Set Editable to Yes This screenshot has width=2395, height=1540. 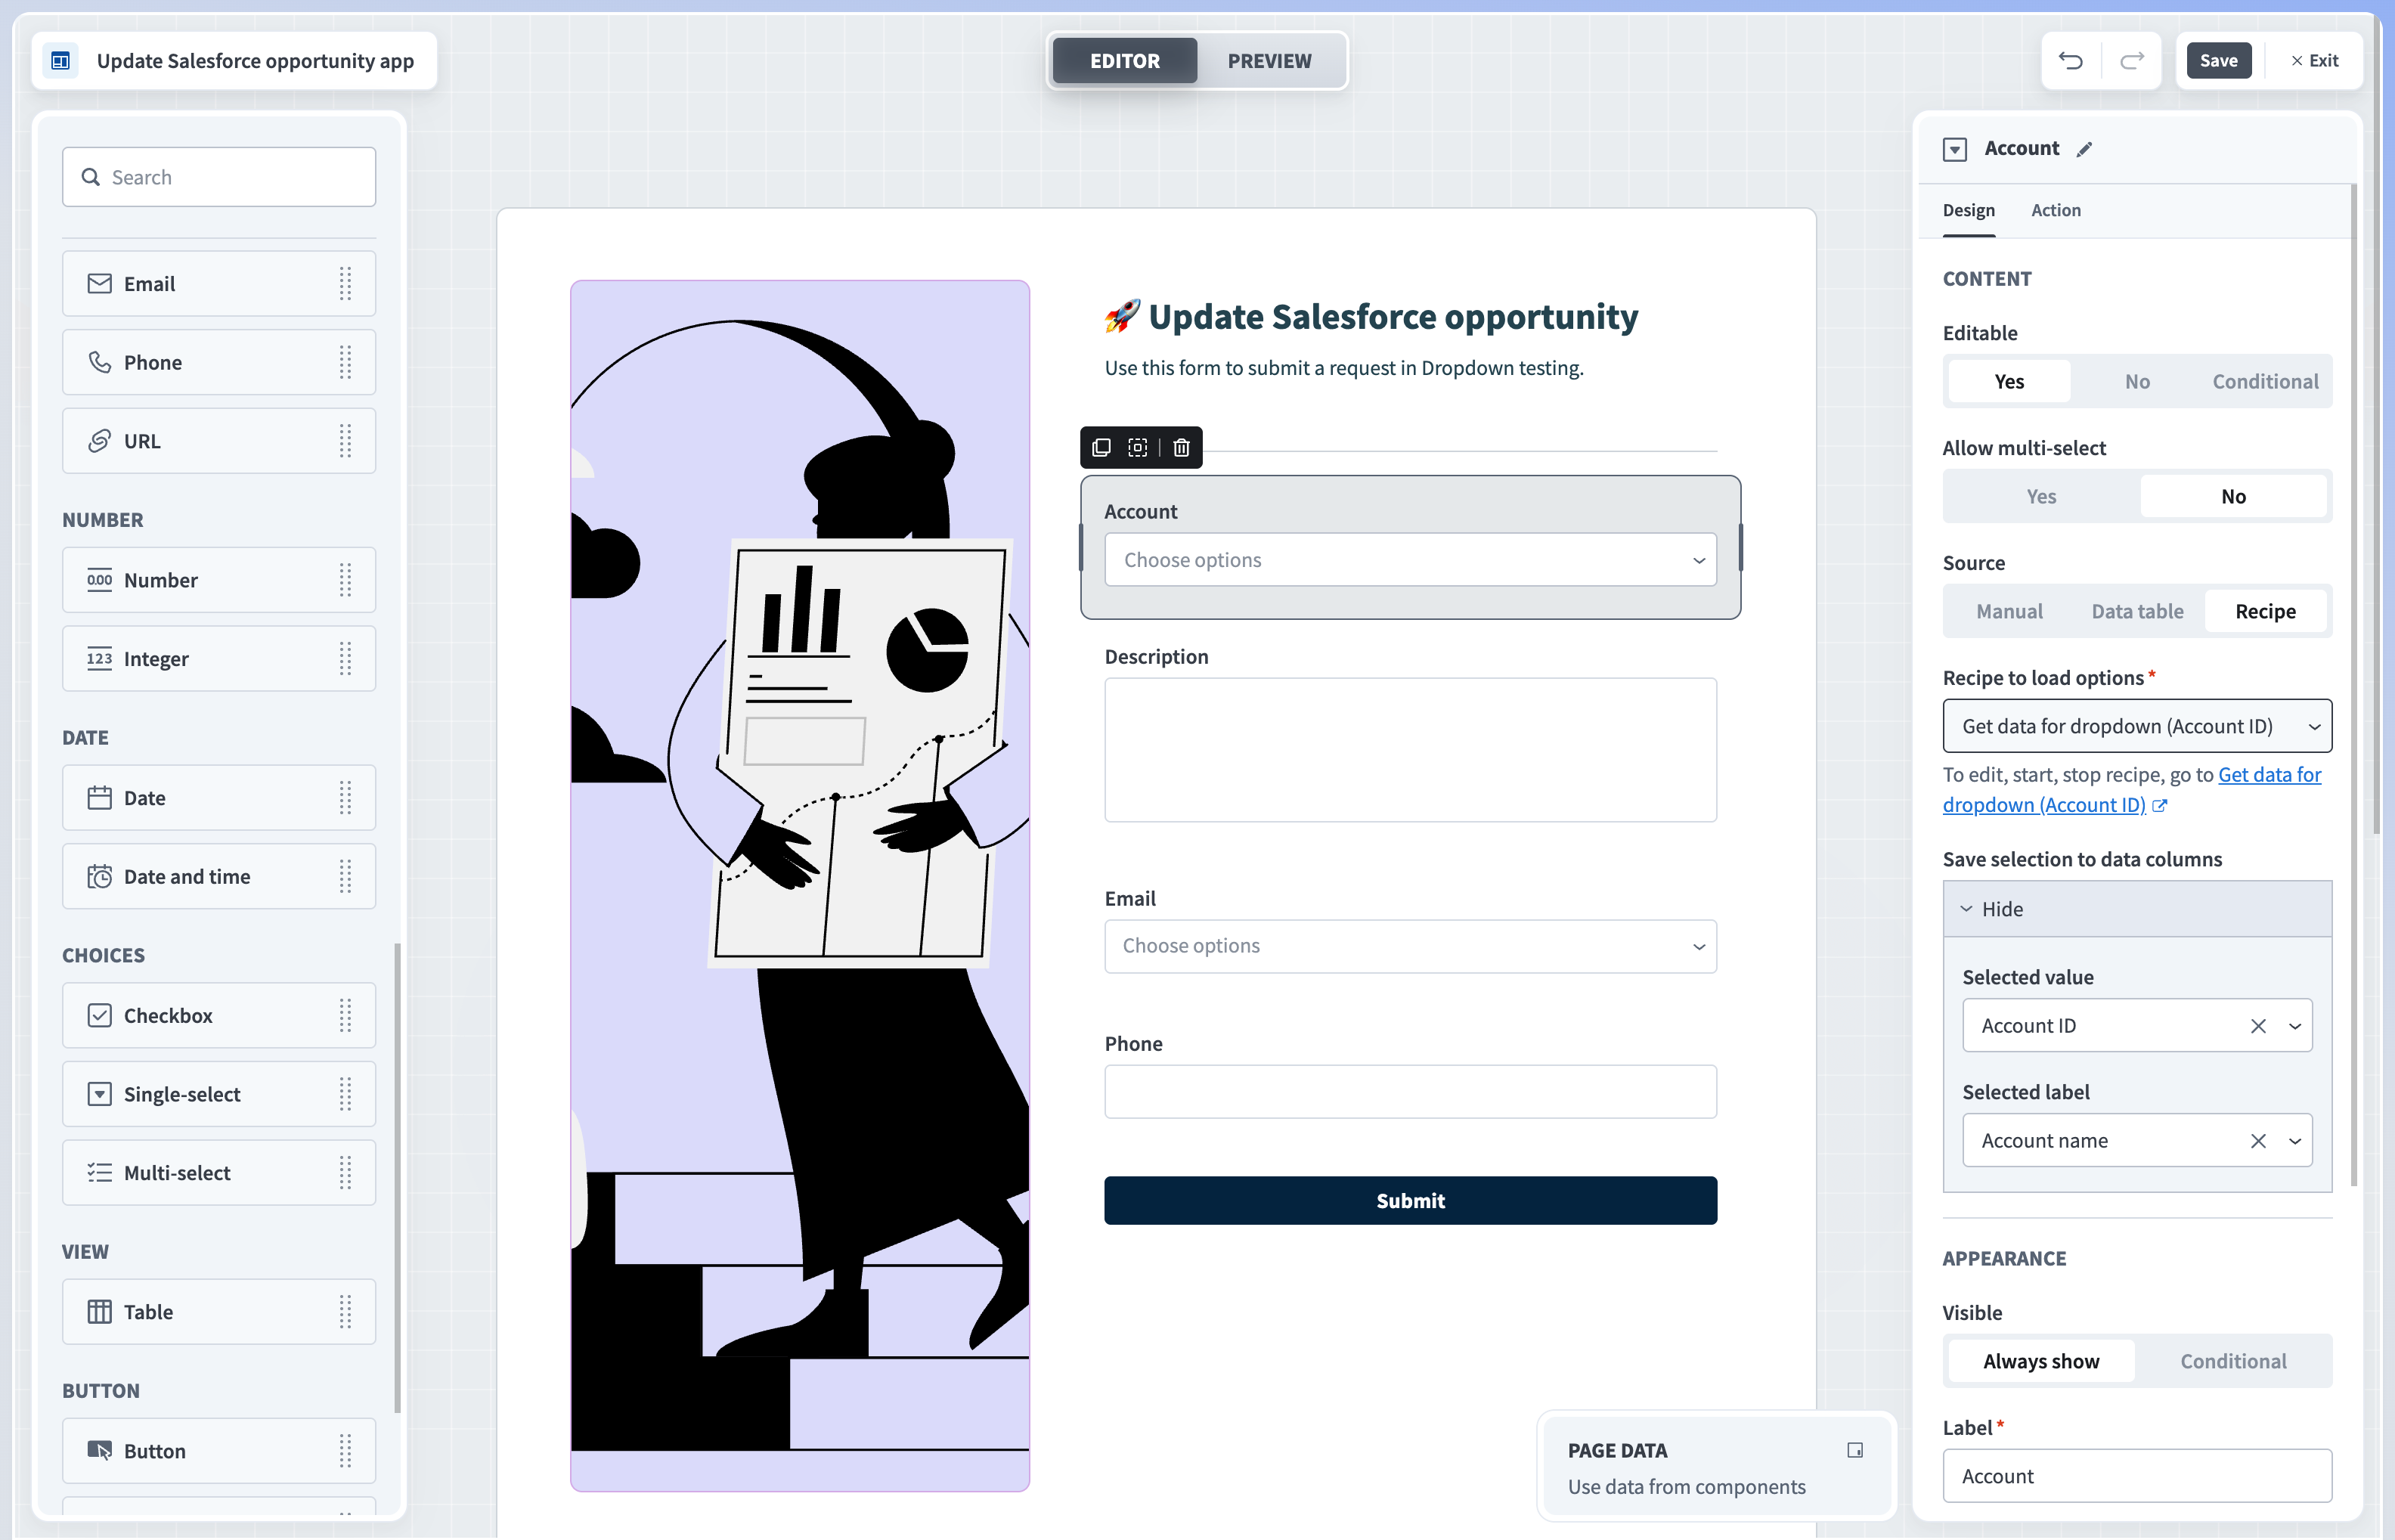tap(2009, 381)
